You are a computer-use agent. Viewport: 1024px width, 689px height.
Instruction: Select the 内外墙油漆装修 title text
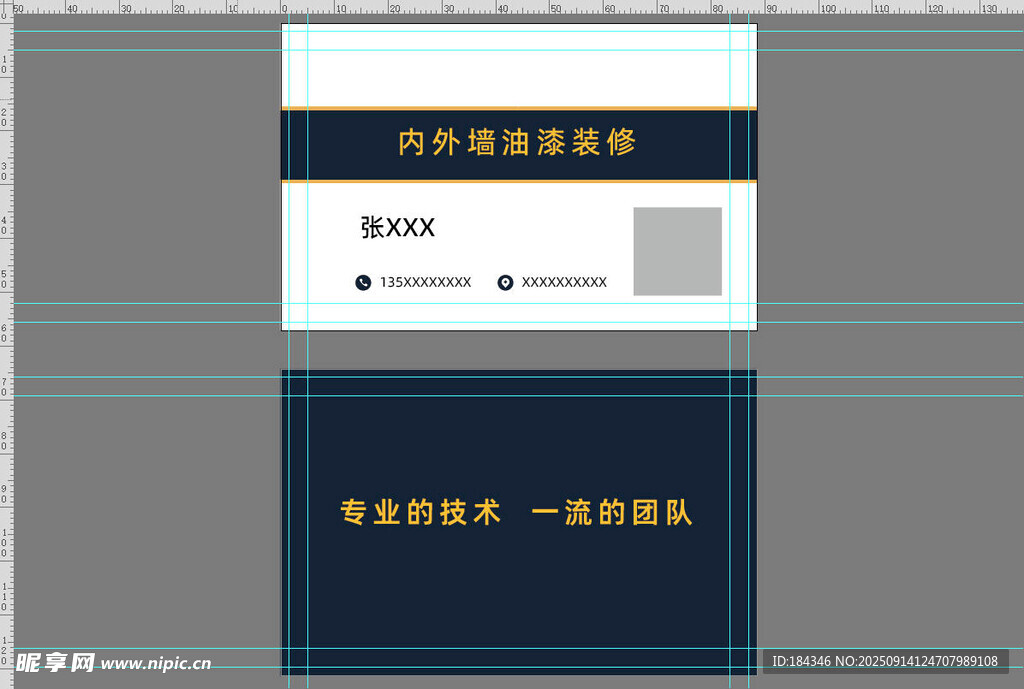coord(517,143)
